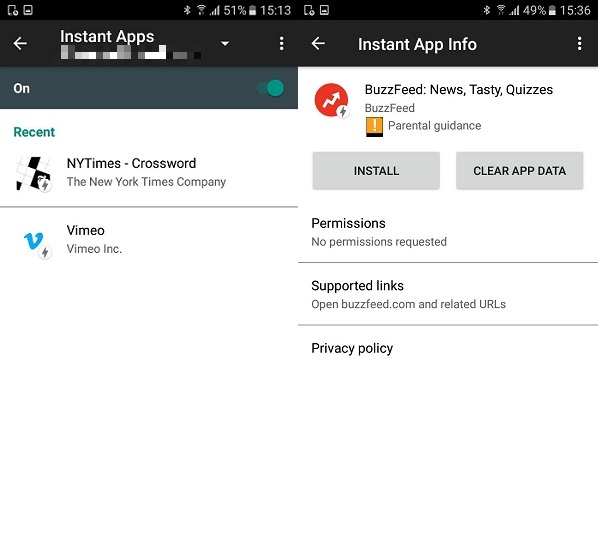Open the NYTimes Crossword app icon
This screenshot has width=598, height=533.
click(x=34, y=173)
